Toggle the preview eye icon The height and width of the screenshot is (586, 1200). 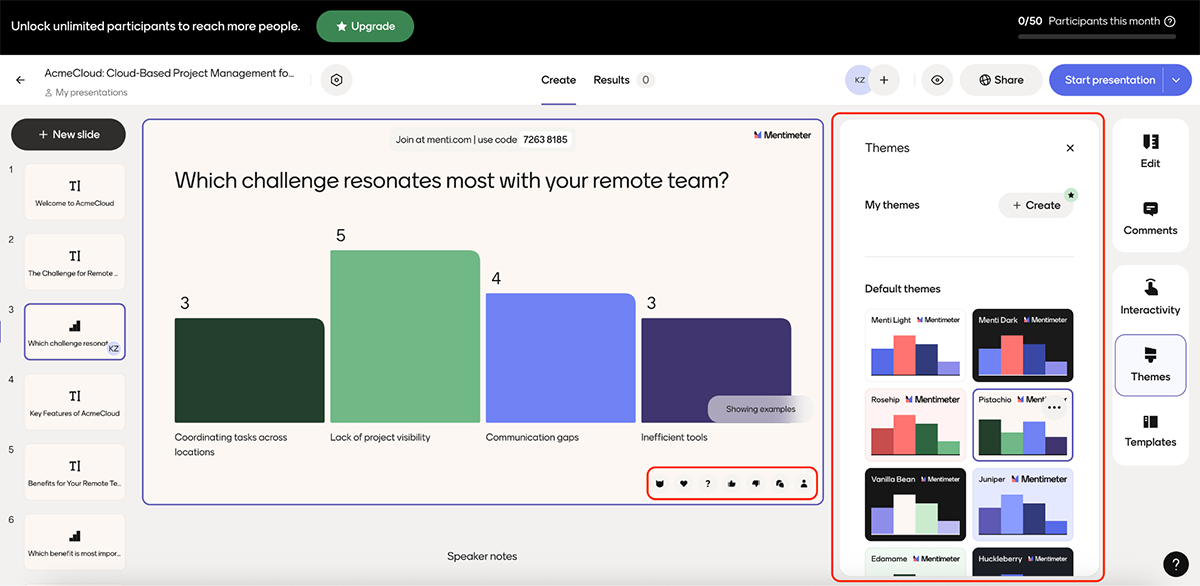936,80
